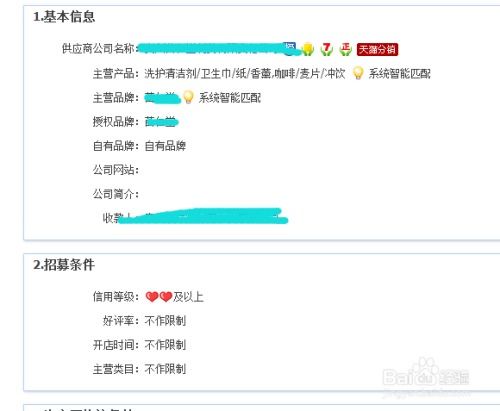The height and width of the screenshot is (411, 500).
Task: Click the second red heart credit icon
Action: [x=166, y=296]
